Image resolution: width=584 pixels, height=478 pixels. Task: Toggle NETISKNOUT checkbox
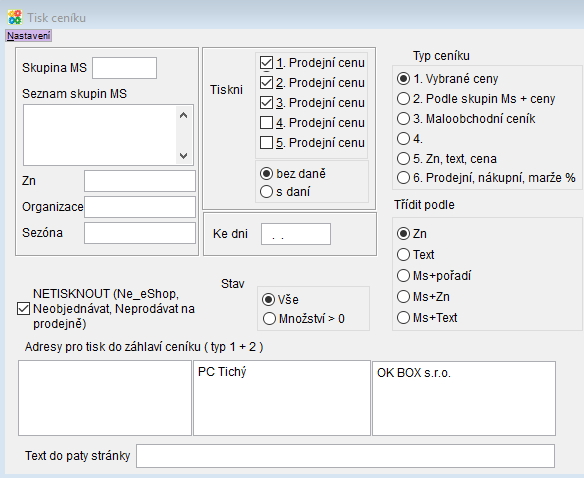23,308
